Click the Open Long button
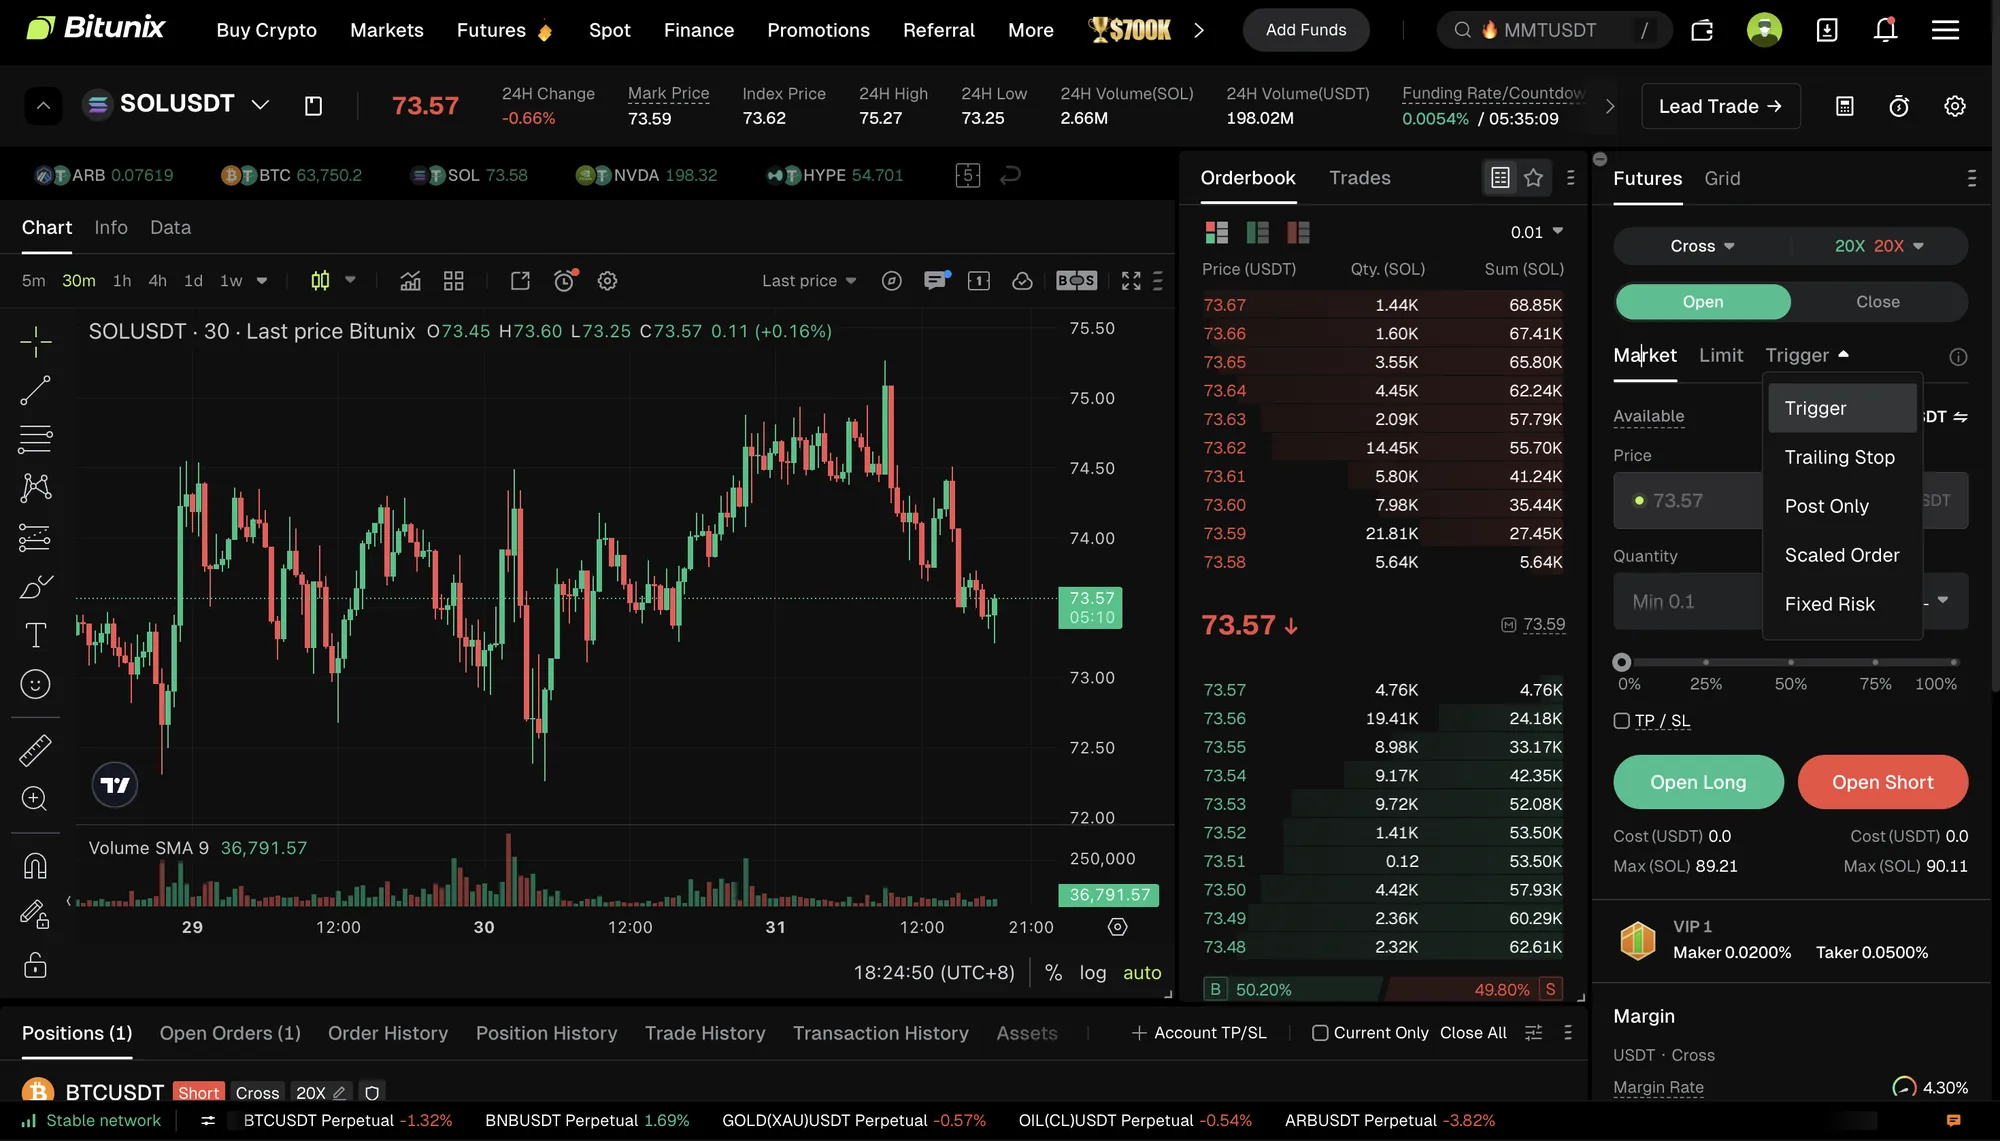 coord(1698,782)
